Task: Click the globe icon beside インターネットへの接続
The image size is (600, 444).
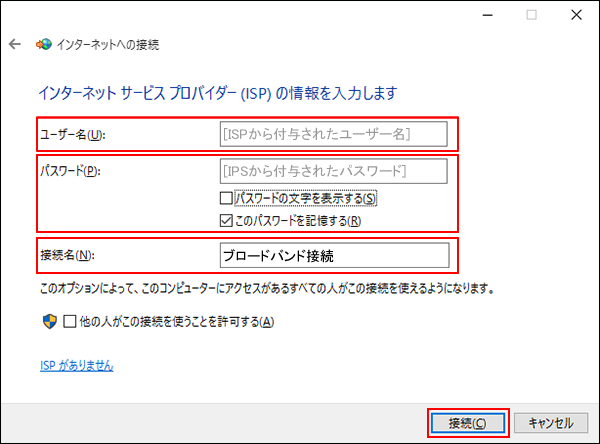Action: click(x=43, y=45)
